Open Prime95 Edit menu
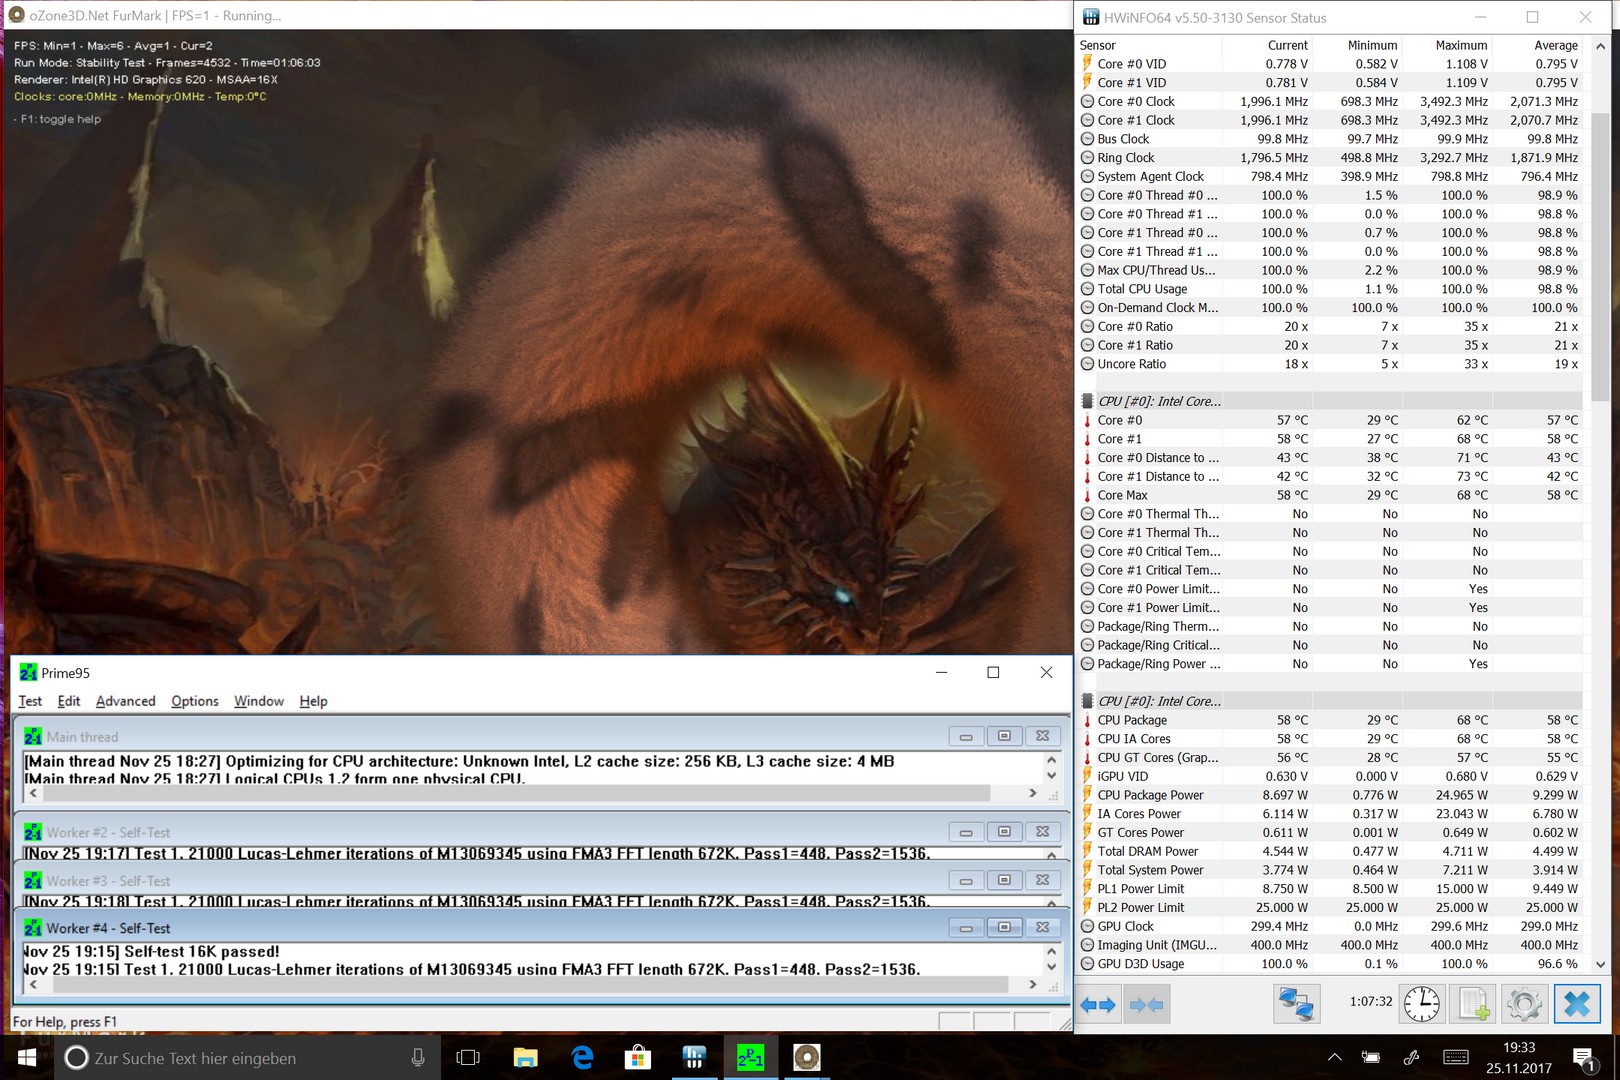Screen dimensions: 1620x1080 pos(69,701)
